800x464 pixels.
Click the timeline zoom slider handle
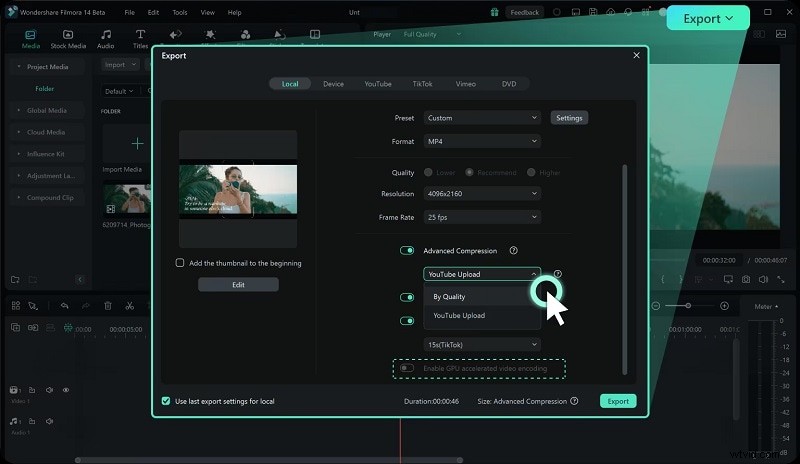(688, 305)
